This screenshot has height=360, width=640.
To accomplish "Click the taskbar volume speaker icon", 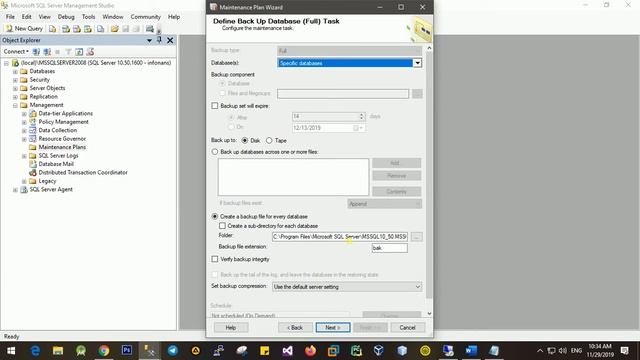I will pos(563,351).
